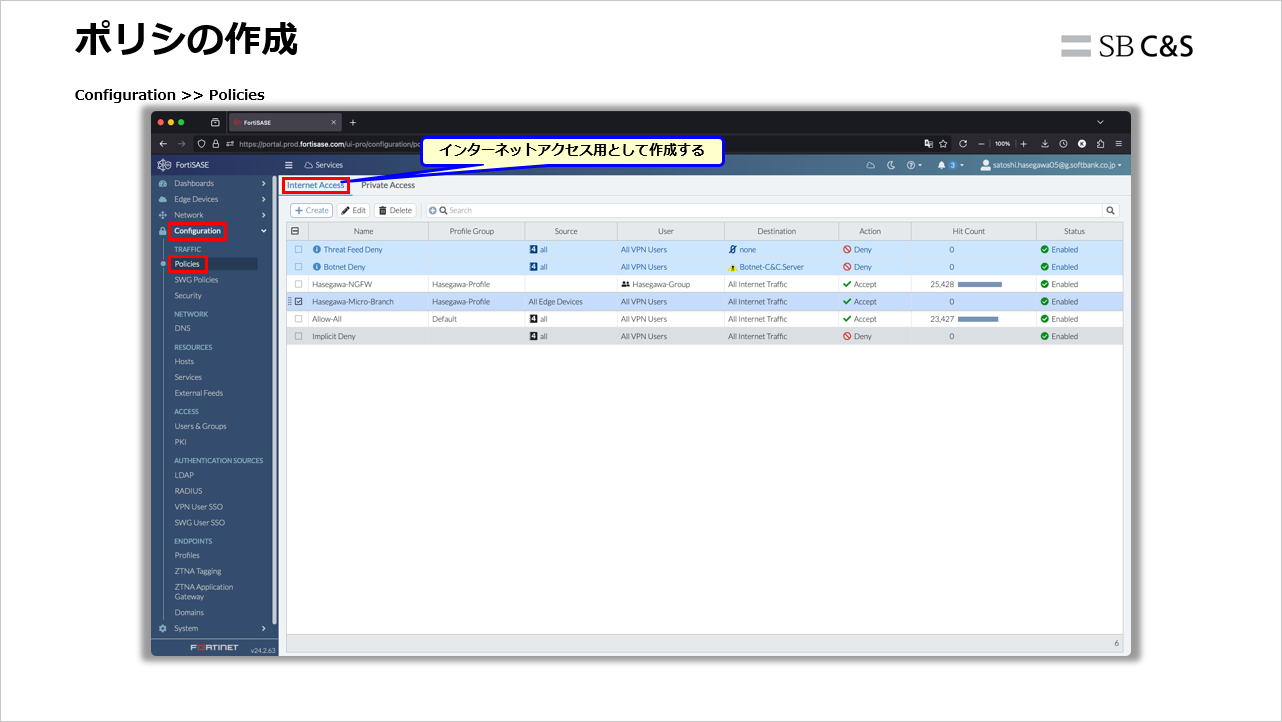
Task: Click the browser zoom out minus
Action: tap(982, 144)
